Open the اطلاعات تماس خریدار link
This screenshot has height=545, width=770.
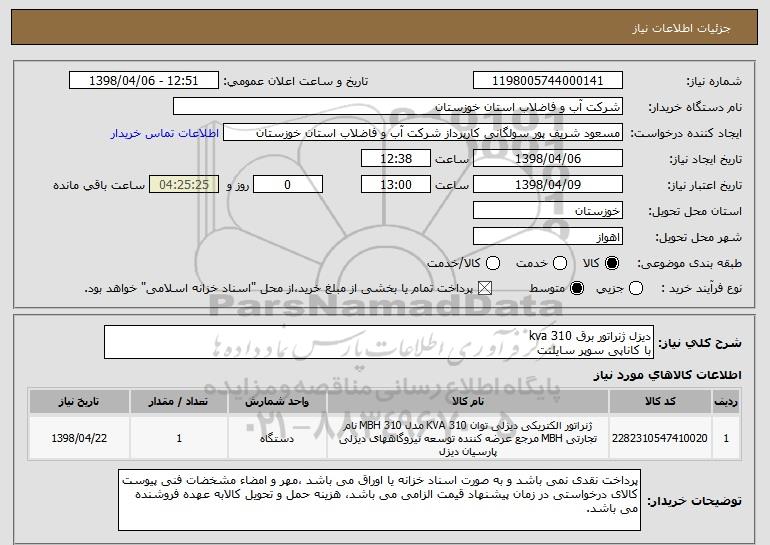pyautogui.click(x=165, y=134)
